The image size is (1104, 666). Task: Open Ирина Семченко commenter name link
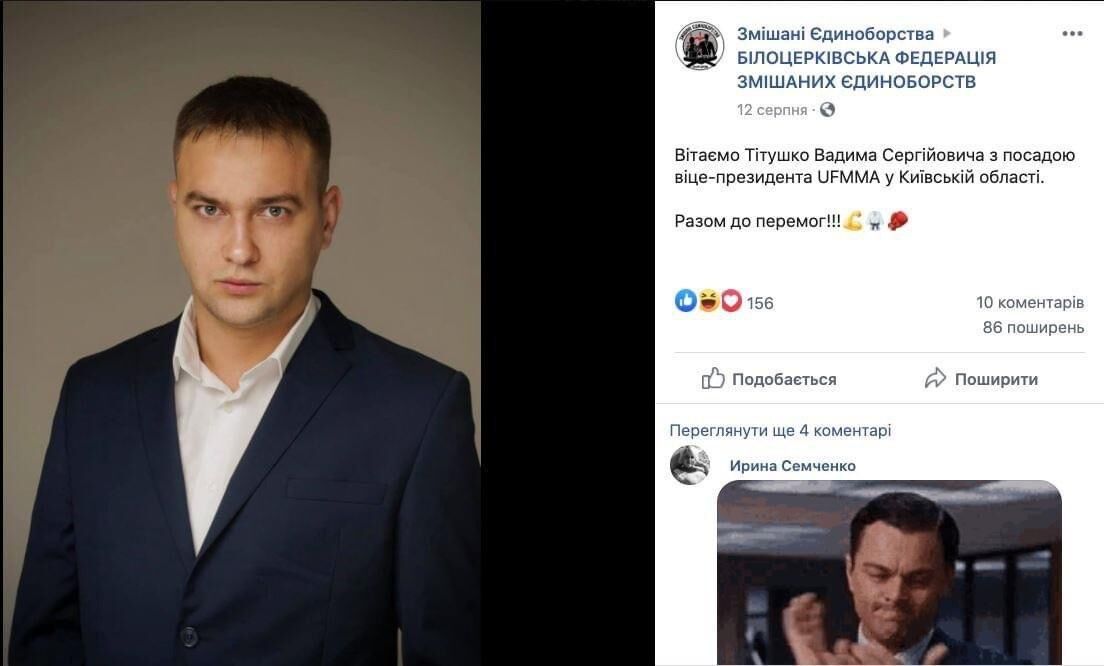click(792, 465)
